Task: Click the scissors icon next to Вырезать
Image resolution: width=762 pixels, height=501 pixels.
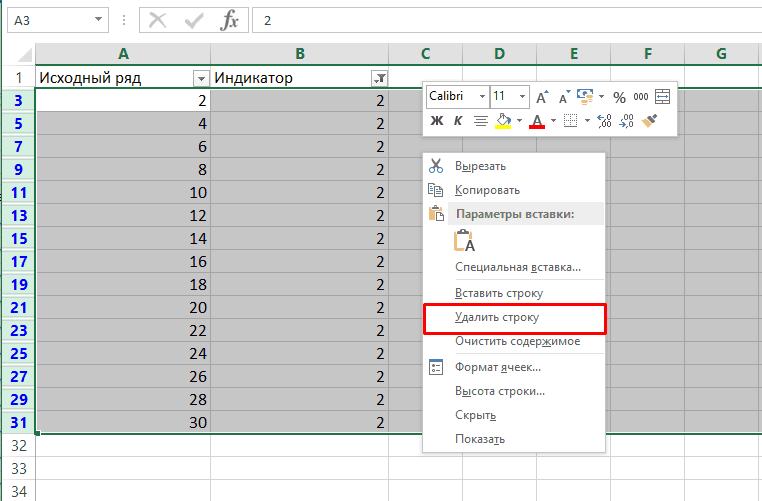Action: (x=436, y=166)
